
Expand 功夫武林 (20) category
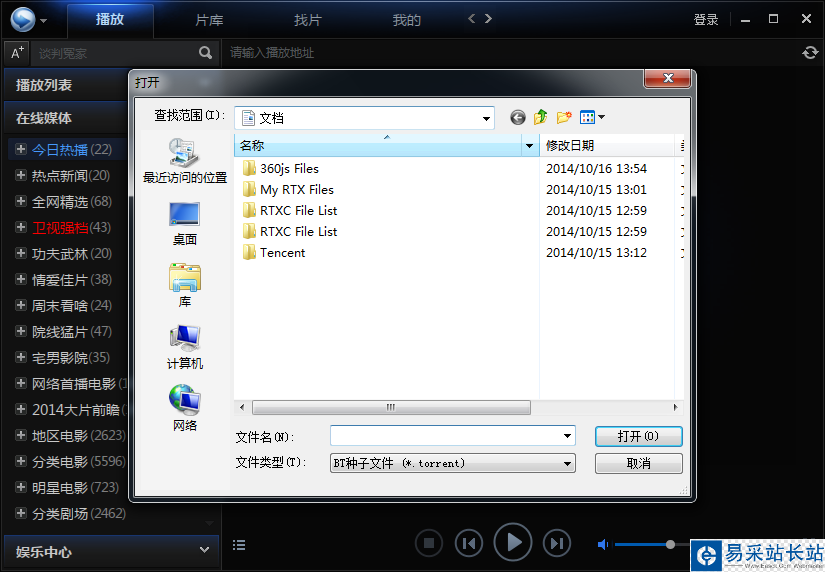21,253
